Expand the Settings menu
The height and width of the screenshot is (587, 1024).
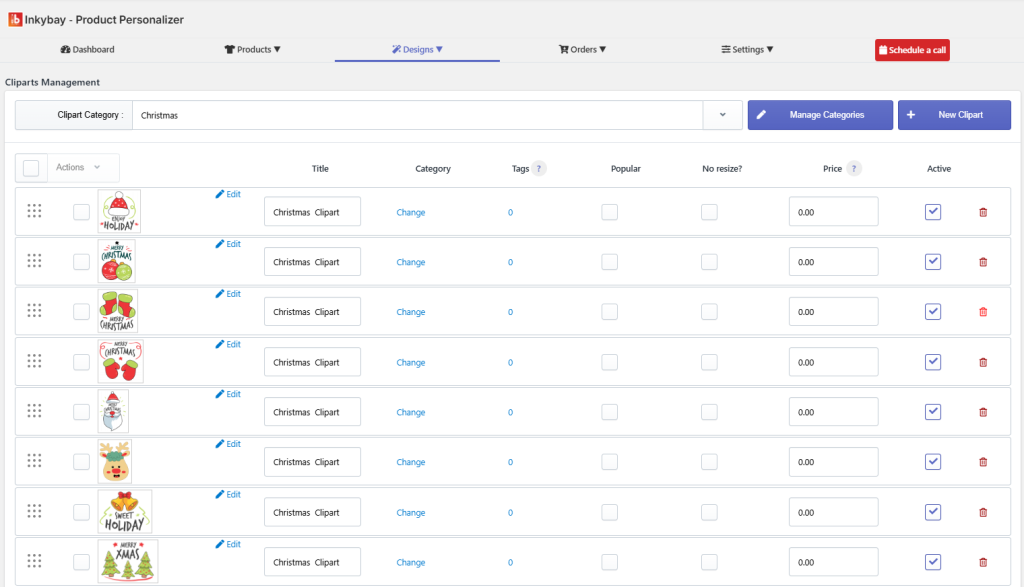point(747,49)
